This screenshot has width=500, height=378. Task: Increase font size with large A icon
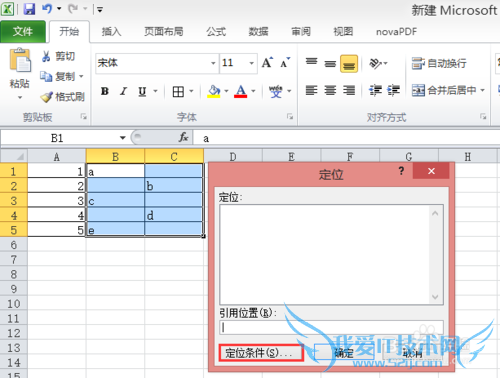click(267, 62)
